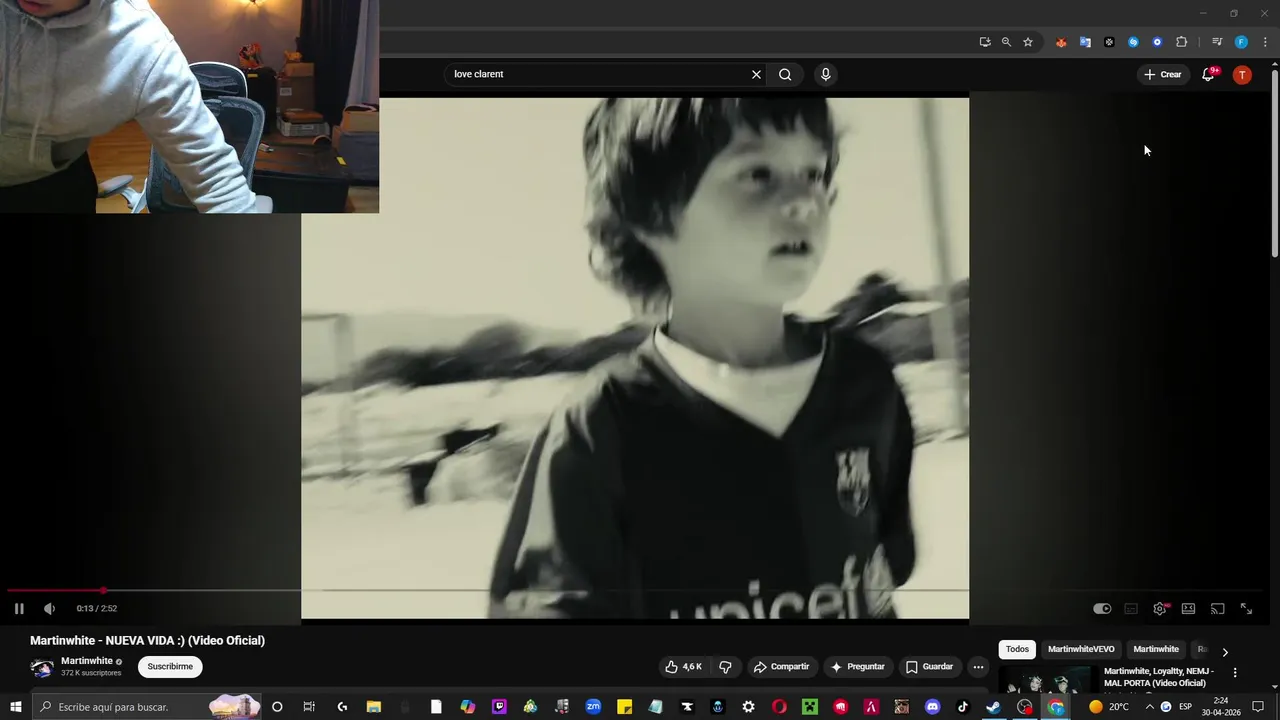Open the Windows notification center icon
The width and height of the screenshot is (1280, 720).
(x=1258, y=707)
